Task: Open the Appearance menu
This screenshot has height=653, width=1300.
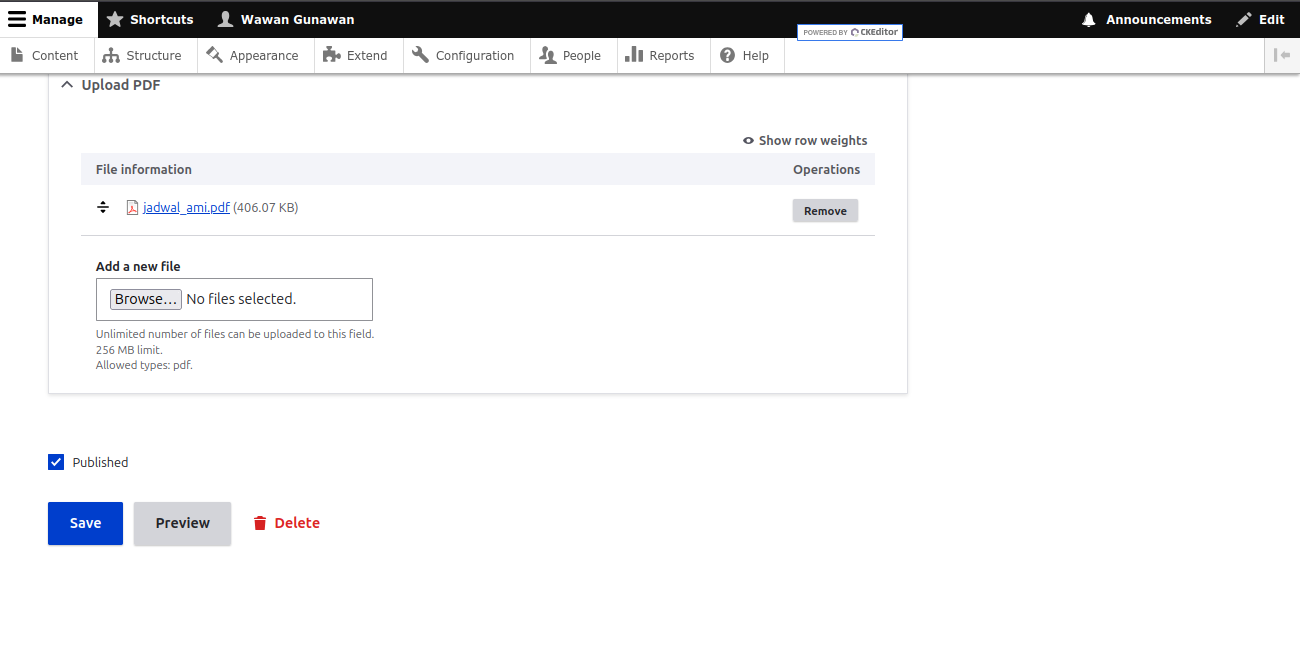Action: 256,56
